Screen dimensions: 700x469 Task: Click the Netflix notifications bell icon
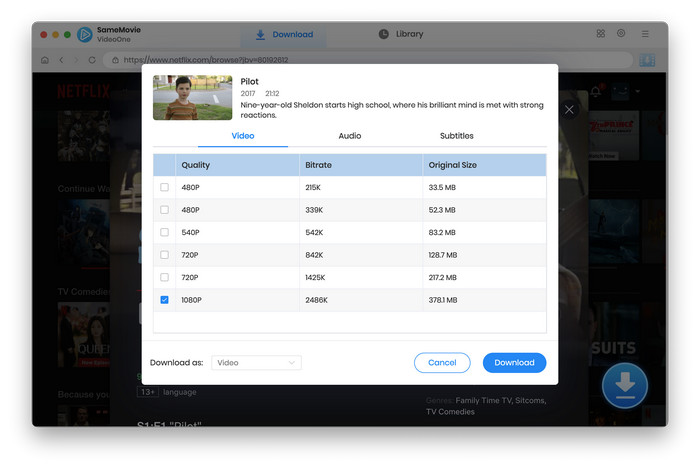596,91
